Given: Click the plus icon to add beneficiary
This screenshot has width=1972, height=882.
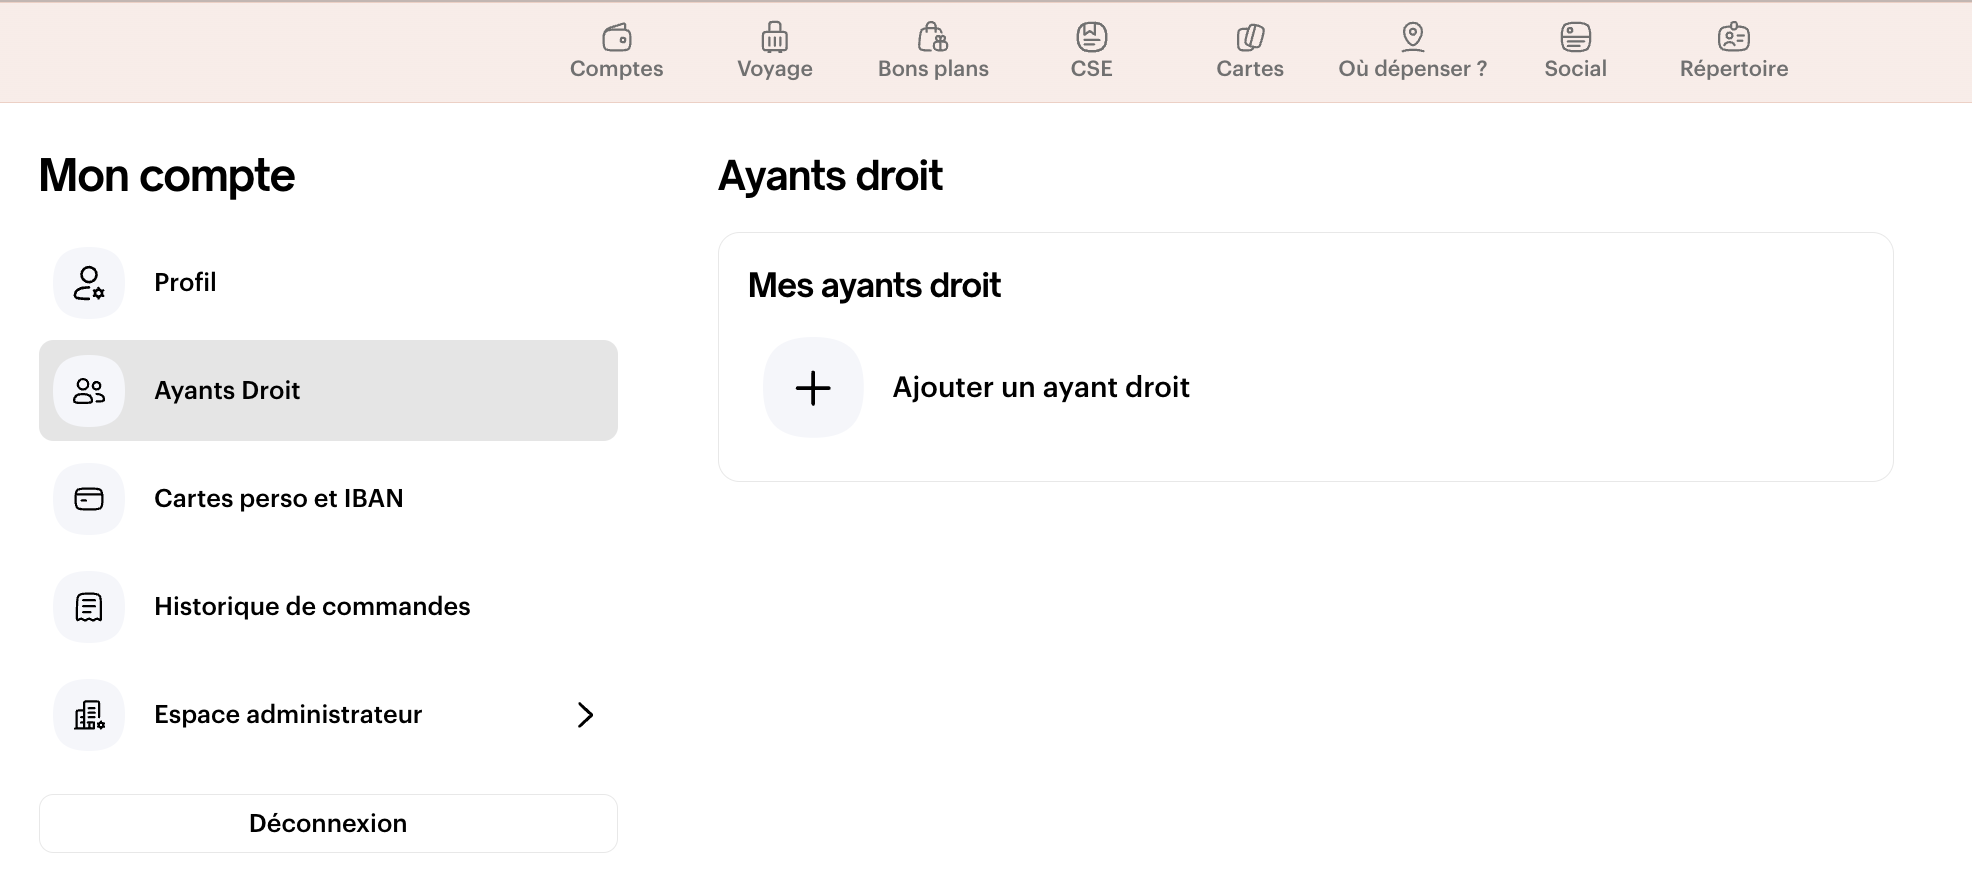Looking at the screenshot, I should pos(813,388).
